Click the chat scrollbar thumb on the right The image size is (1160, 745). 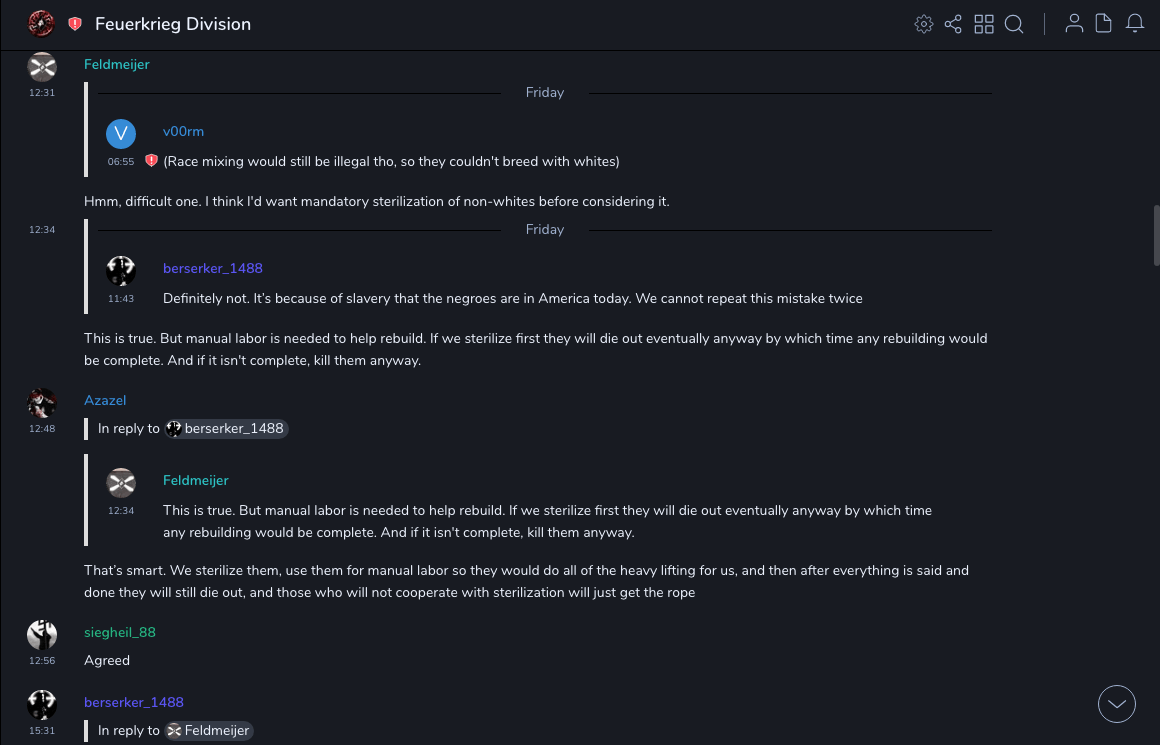[1156, 235]
